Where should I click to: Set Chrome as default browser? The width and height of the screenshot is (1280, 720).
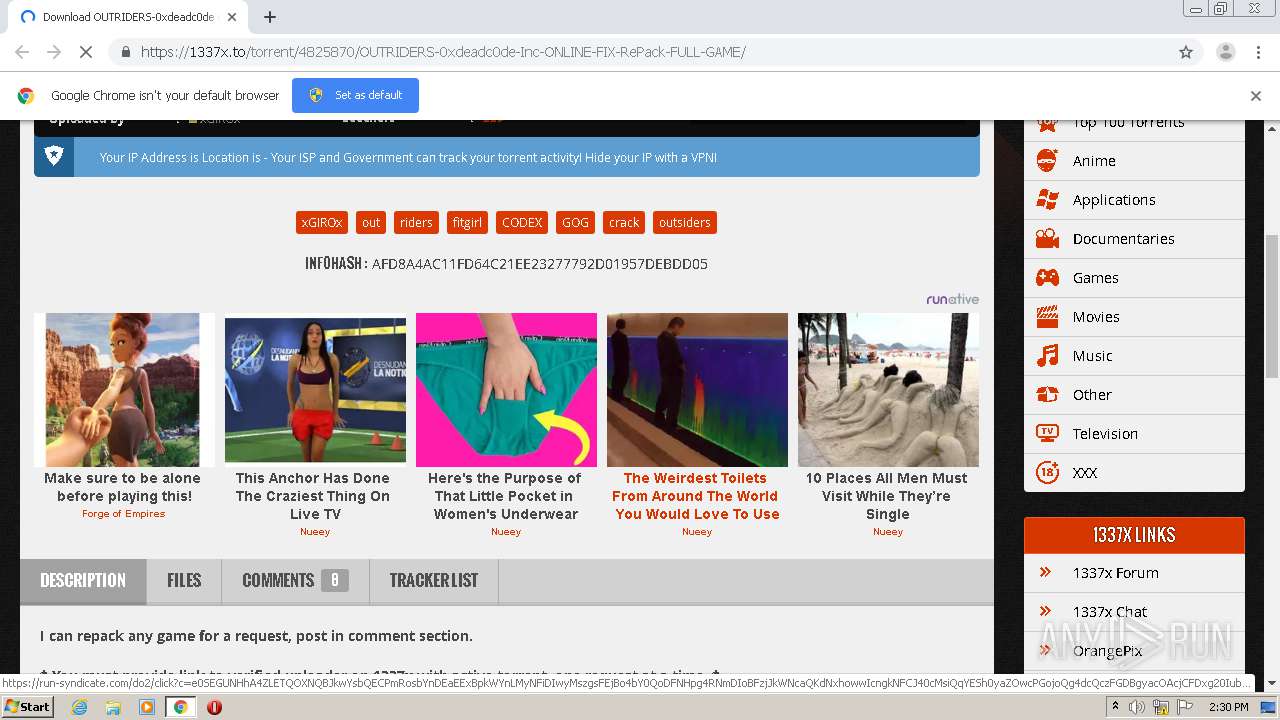[355, 95]
